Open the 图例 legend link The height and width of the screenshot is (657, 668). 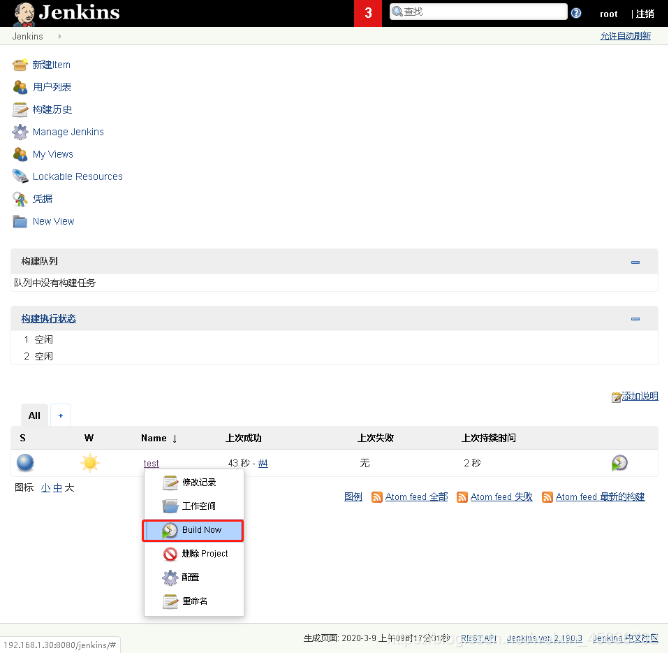tap(353, 497)
